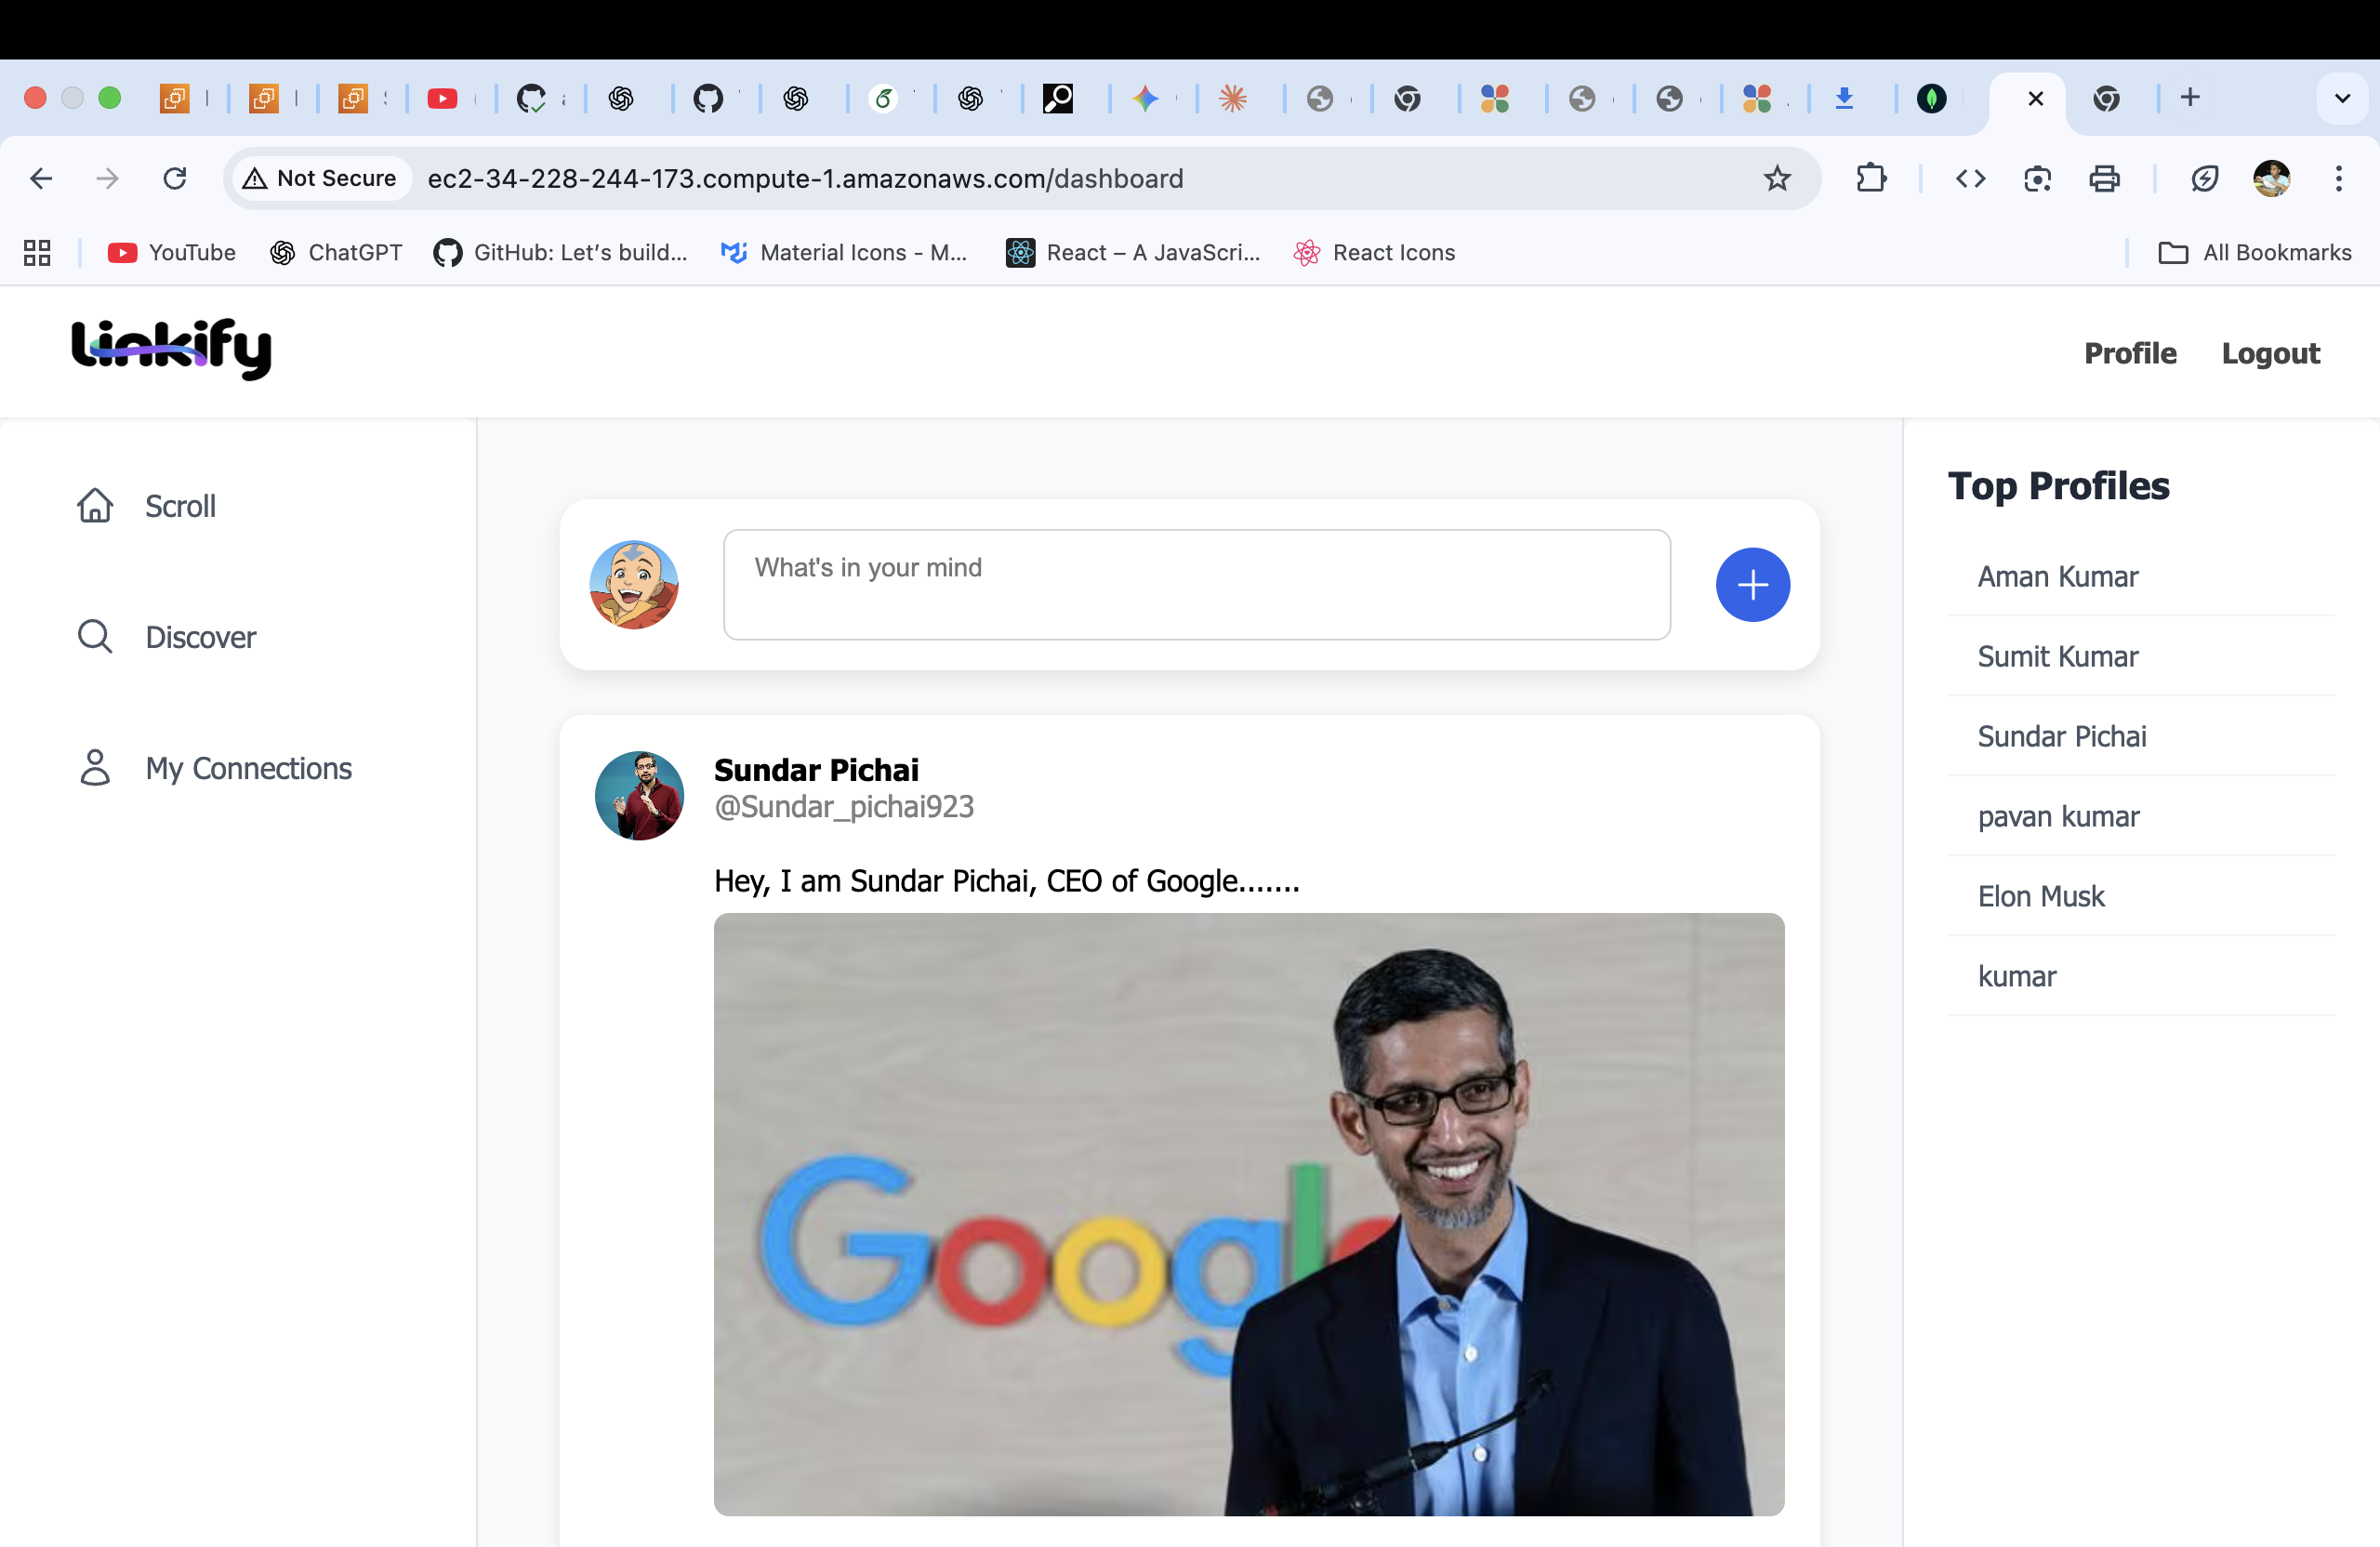Image resolution: width=2380 pixels, height=1547 pixels.
Task: Expand the tab search dropdown
Action: pos(2342,98)
